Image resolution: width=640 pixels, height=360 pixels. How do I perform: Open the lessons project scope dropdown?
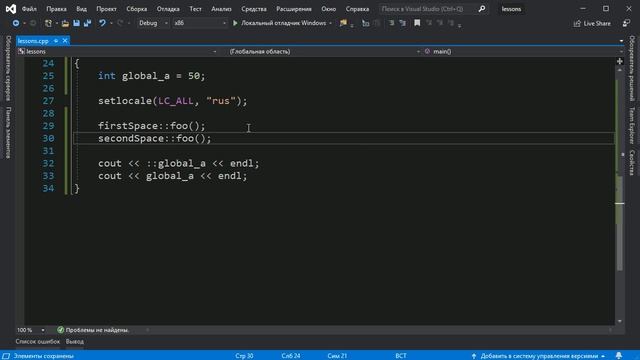pos(118,51)
